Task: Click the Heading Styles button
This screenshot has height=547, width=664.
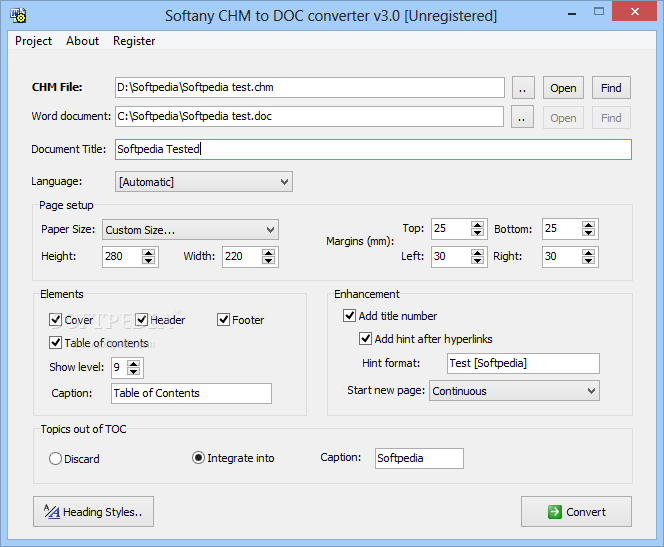Action: (93, 511)
